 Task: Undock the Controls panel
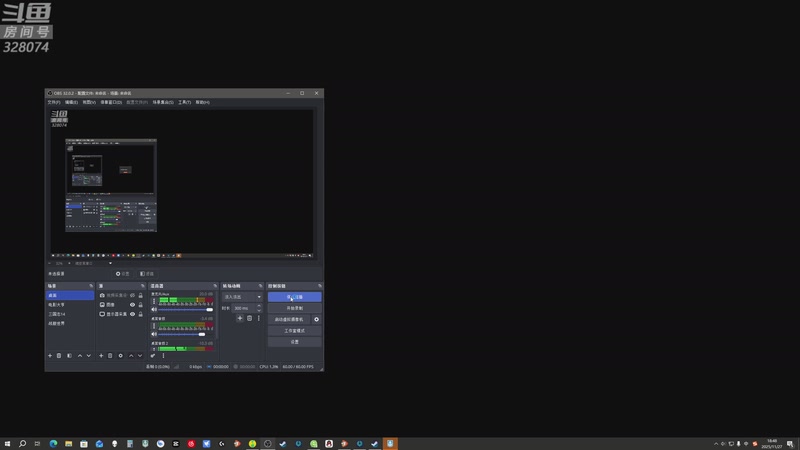(320, 286)
